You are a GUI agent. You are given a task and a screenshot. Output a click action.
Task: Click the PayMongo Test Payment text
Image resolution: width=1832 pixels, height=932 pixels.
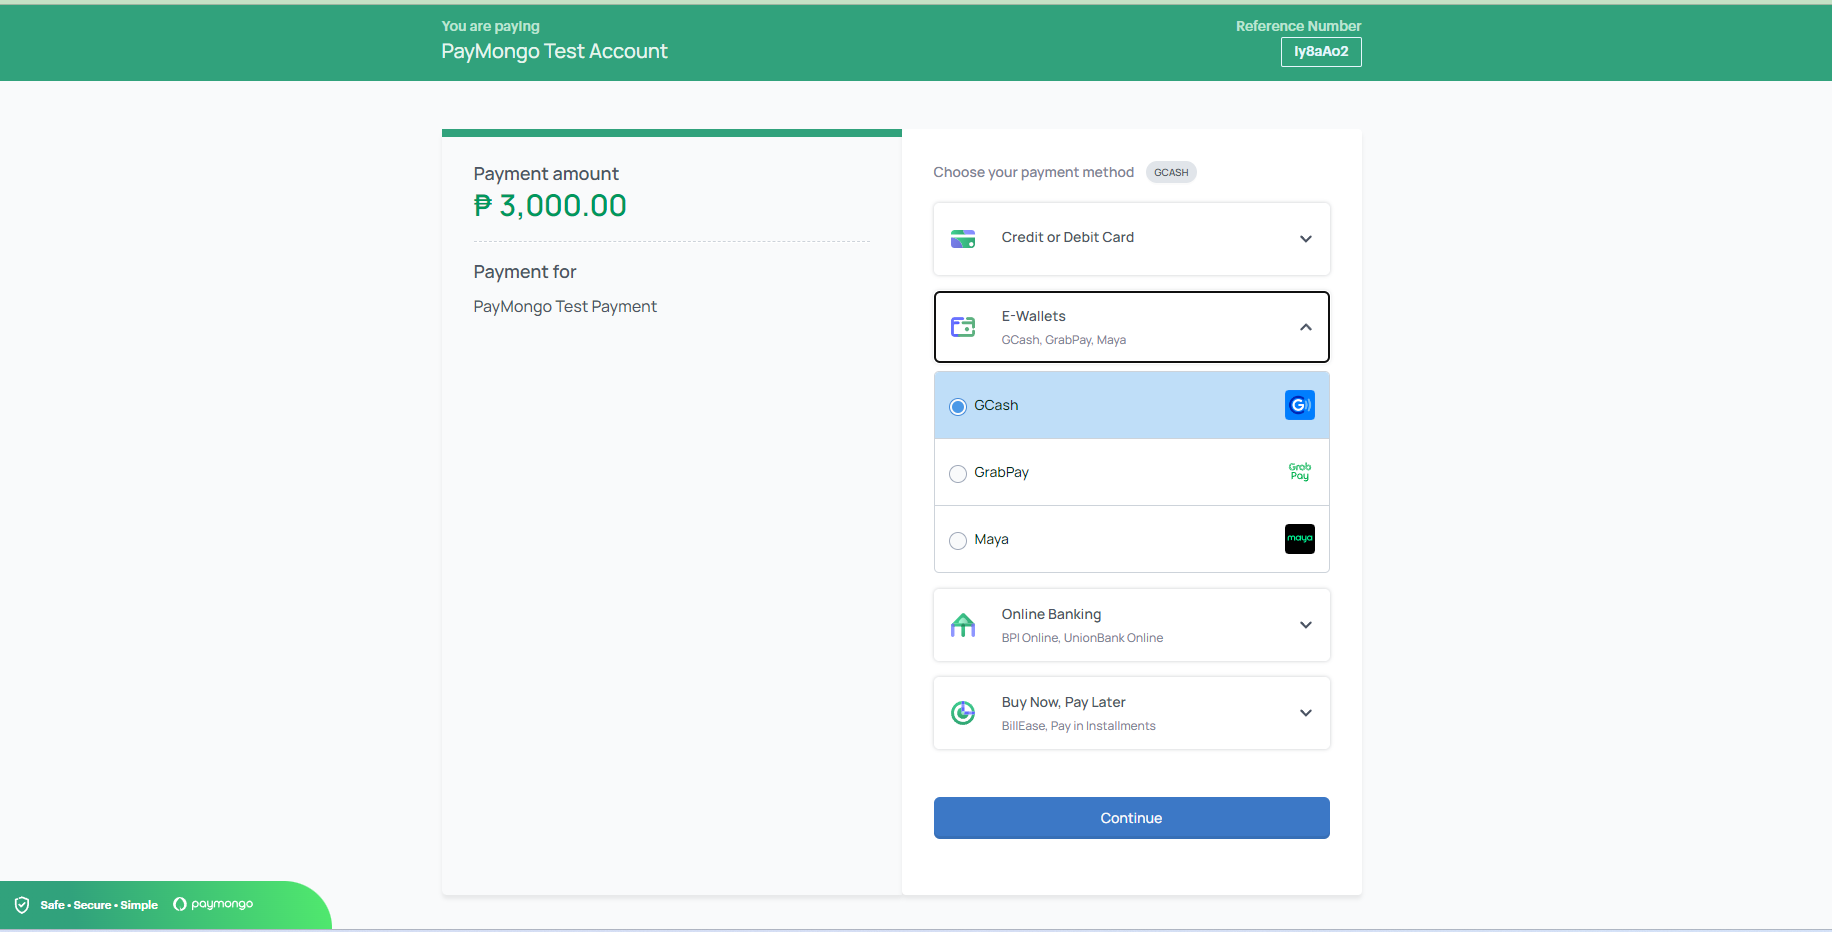tap(565, 306)
